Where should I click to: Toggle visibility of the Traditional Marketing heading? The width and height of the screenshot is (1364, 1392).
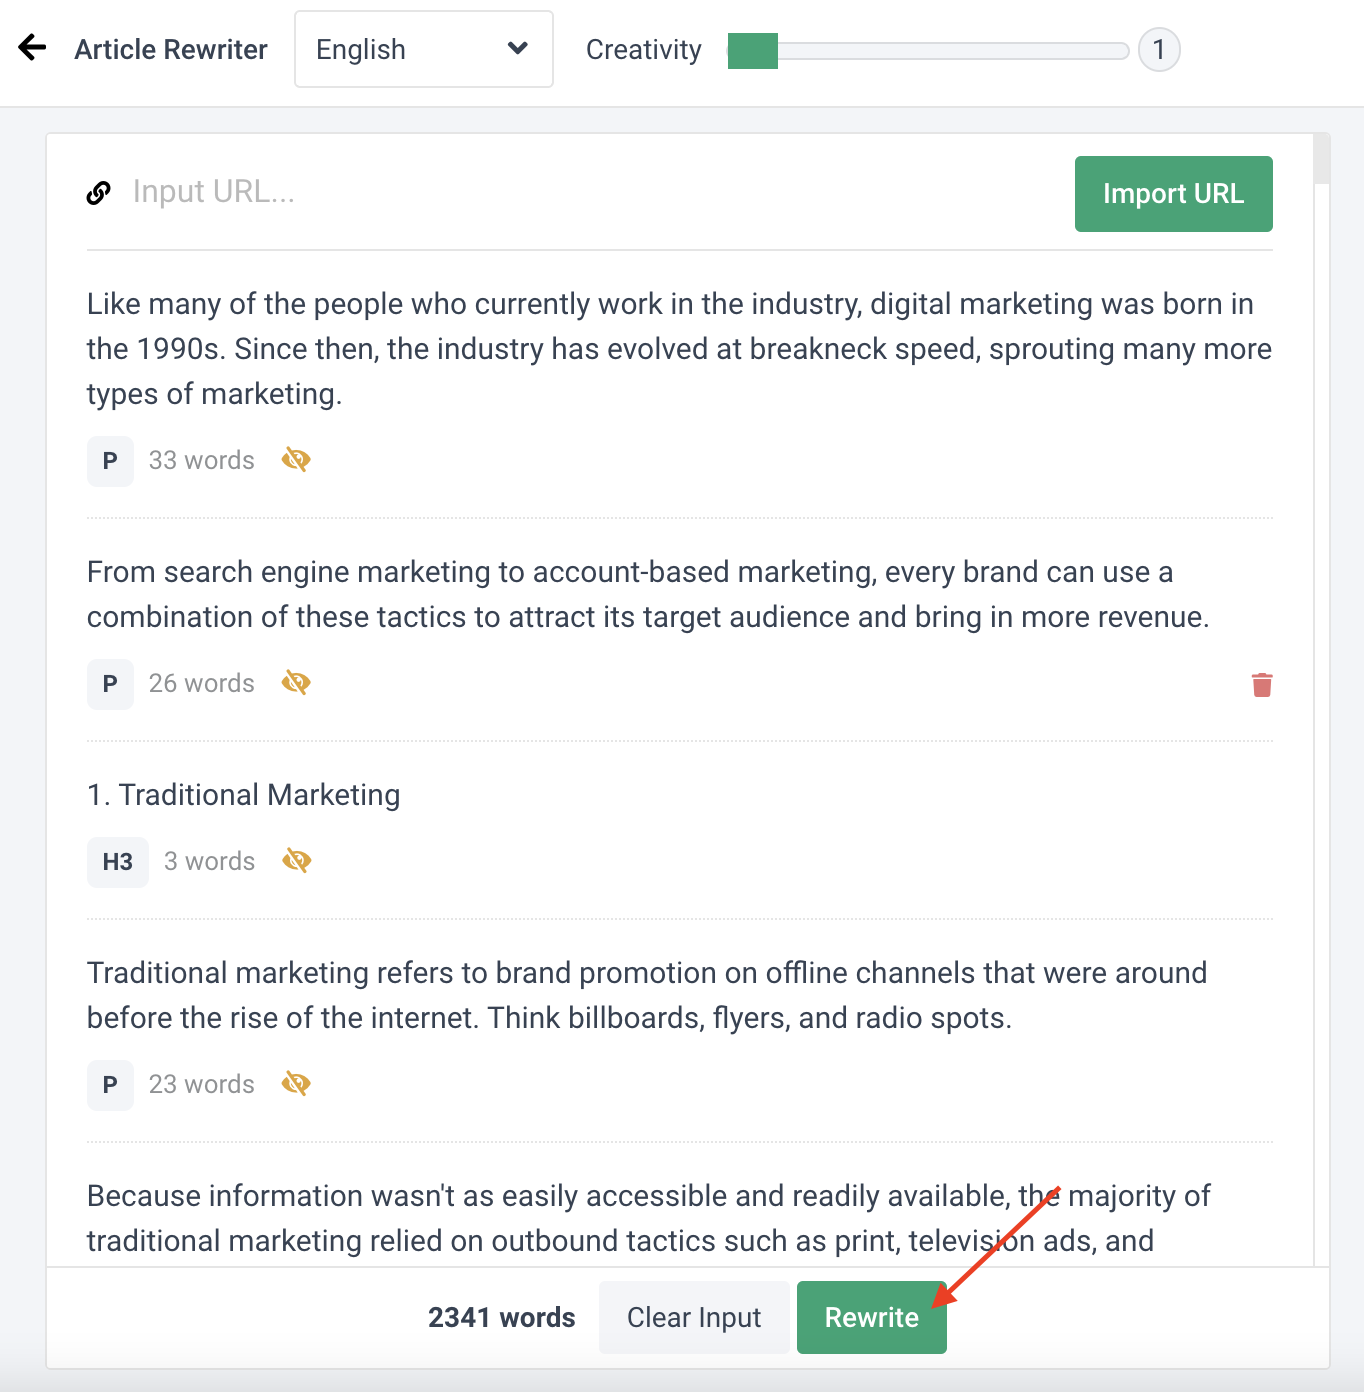tap(296, 861)
